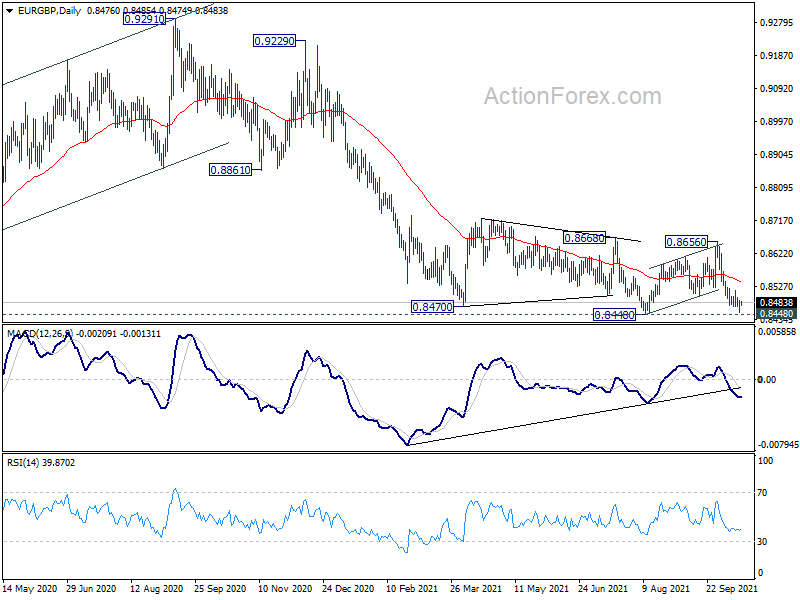The width and height of the screenshot is (800, 600).
Task: Click the 12 Aug 2020 date label
Action: coord(157,588)
